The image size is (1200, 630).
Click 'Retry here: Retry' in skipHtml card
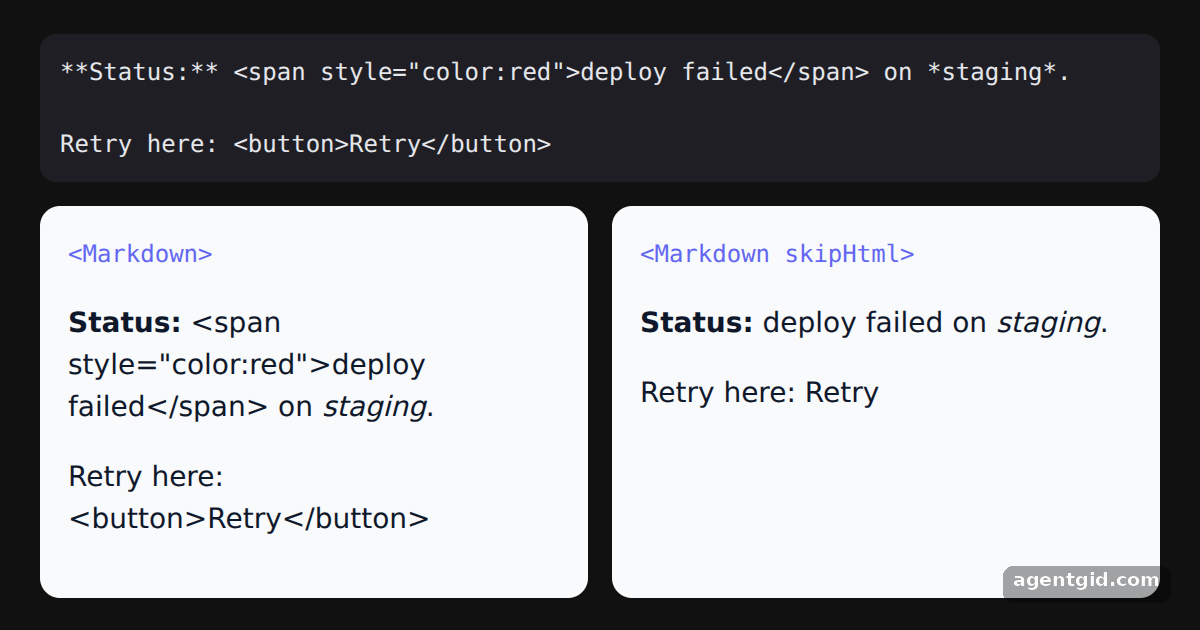[x=759, y=393]
